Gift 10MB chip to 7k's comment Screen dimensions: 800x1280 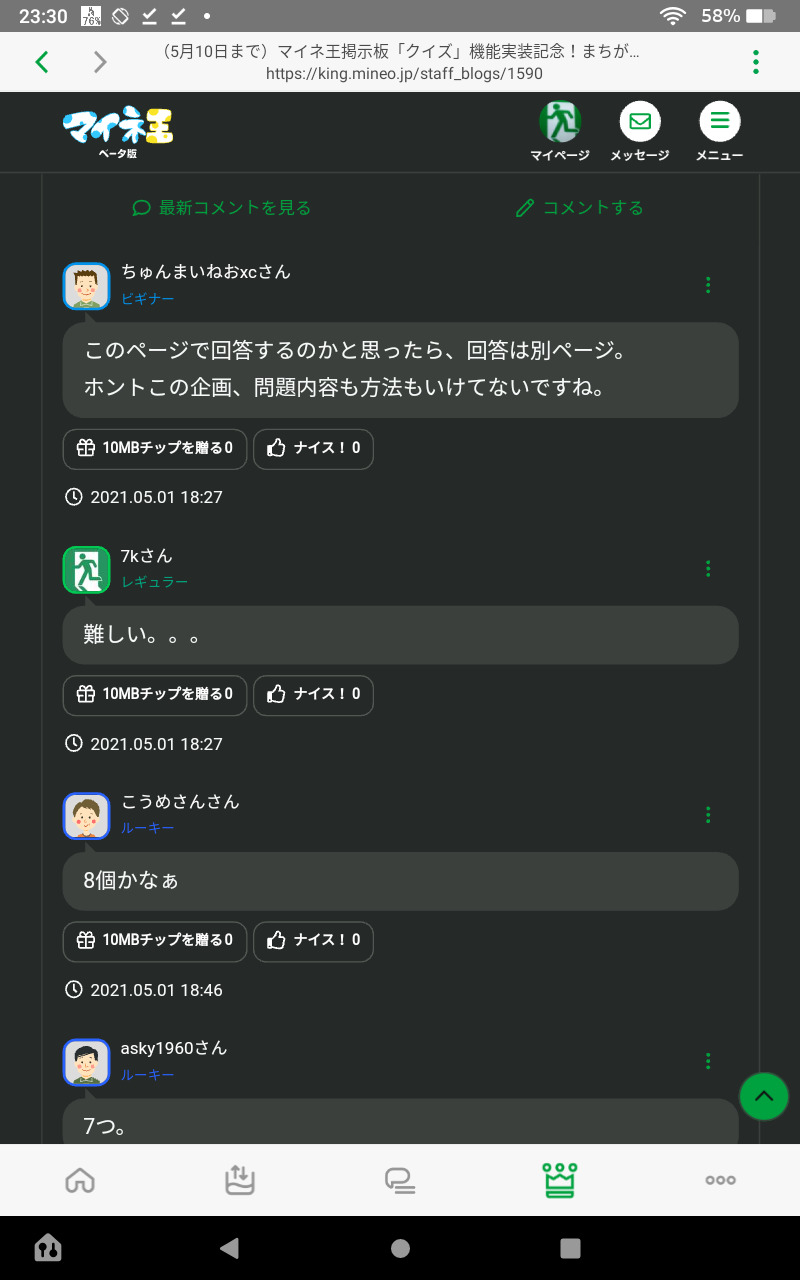[x=155, y=694]
